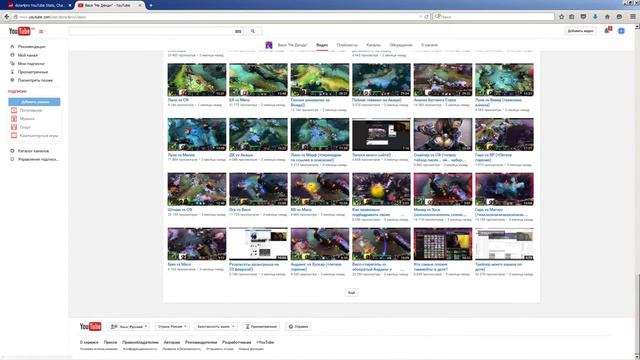The width and height of the screenshot is (640, 360).
Task: Click the smiley chat icon in the browser toolbar
Action: (x=620, y=17)
